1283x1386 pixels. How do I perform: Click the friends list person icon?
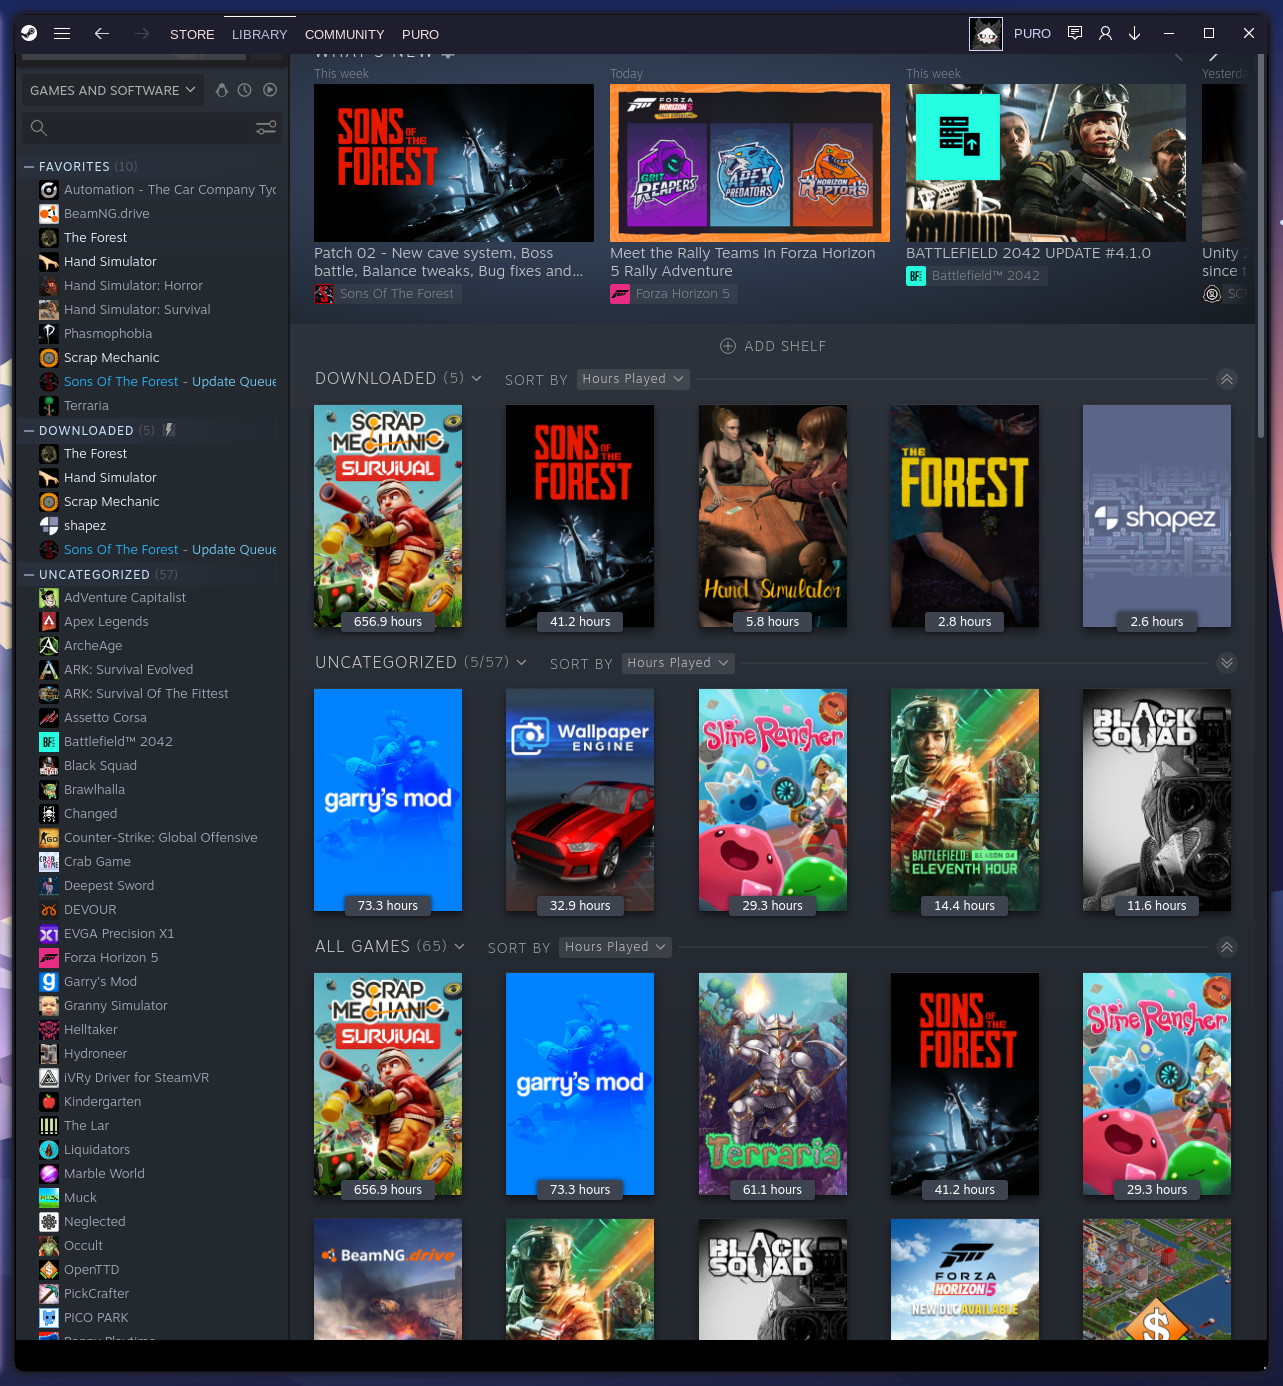point(1105,33)
